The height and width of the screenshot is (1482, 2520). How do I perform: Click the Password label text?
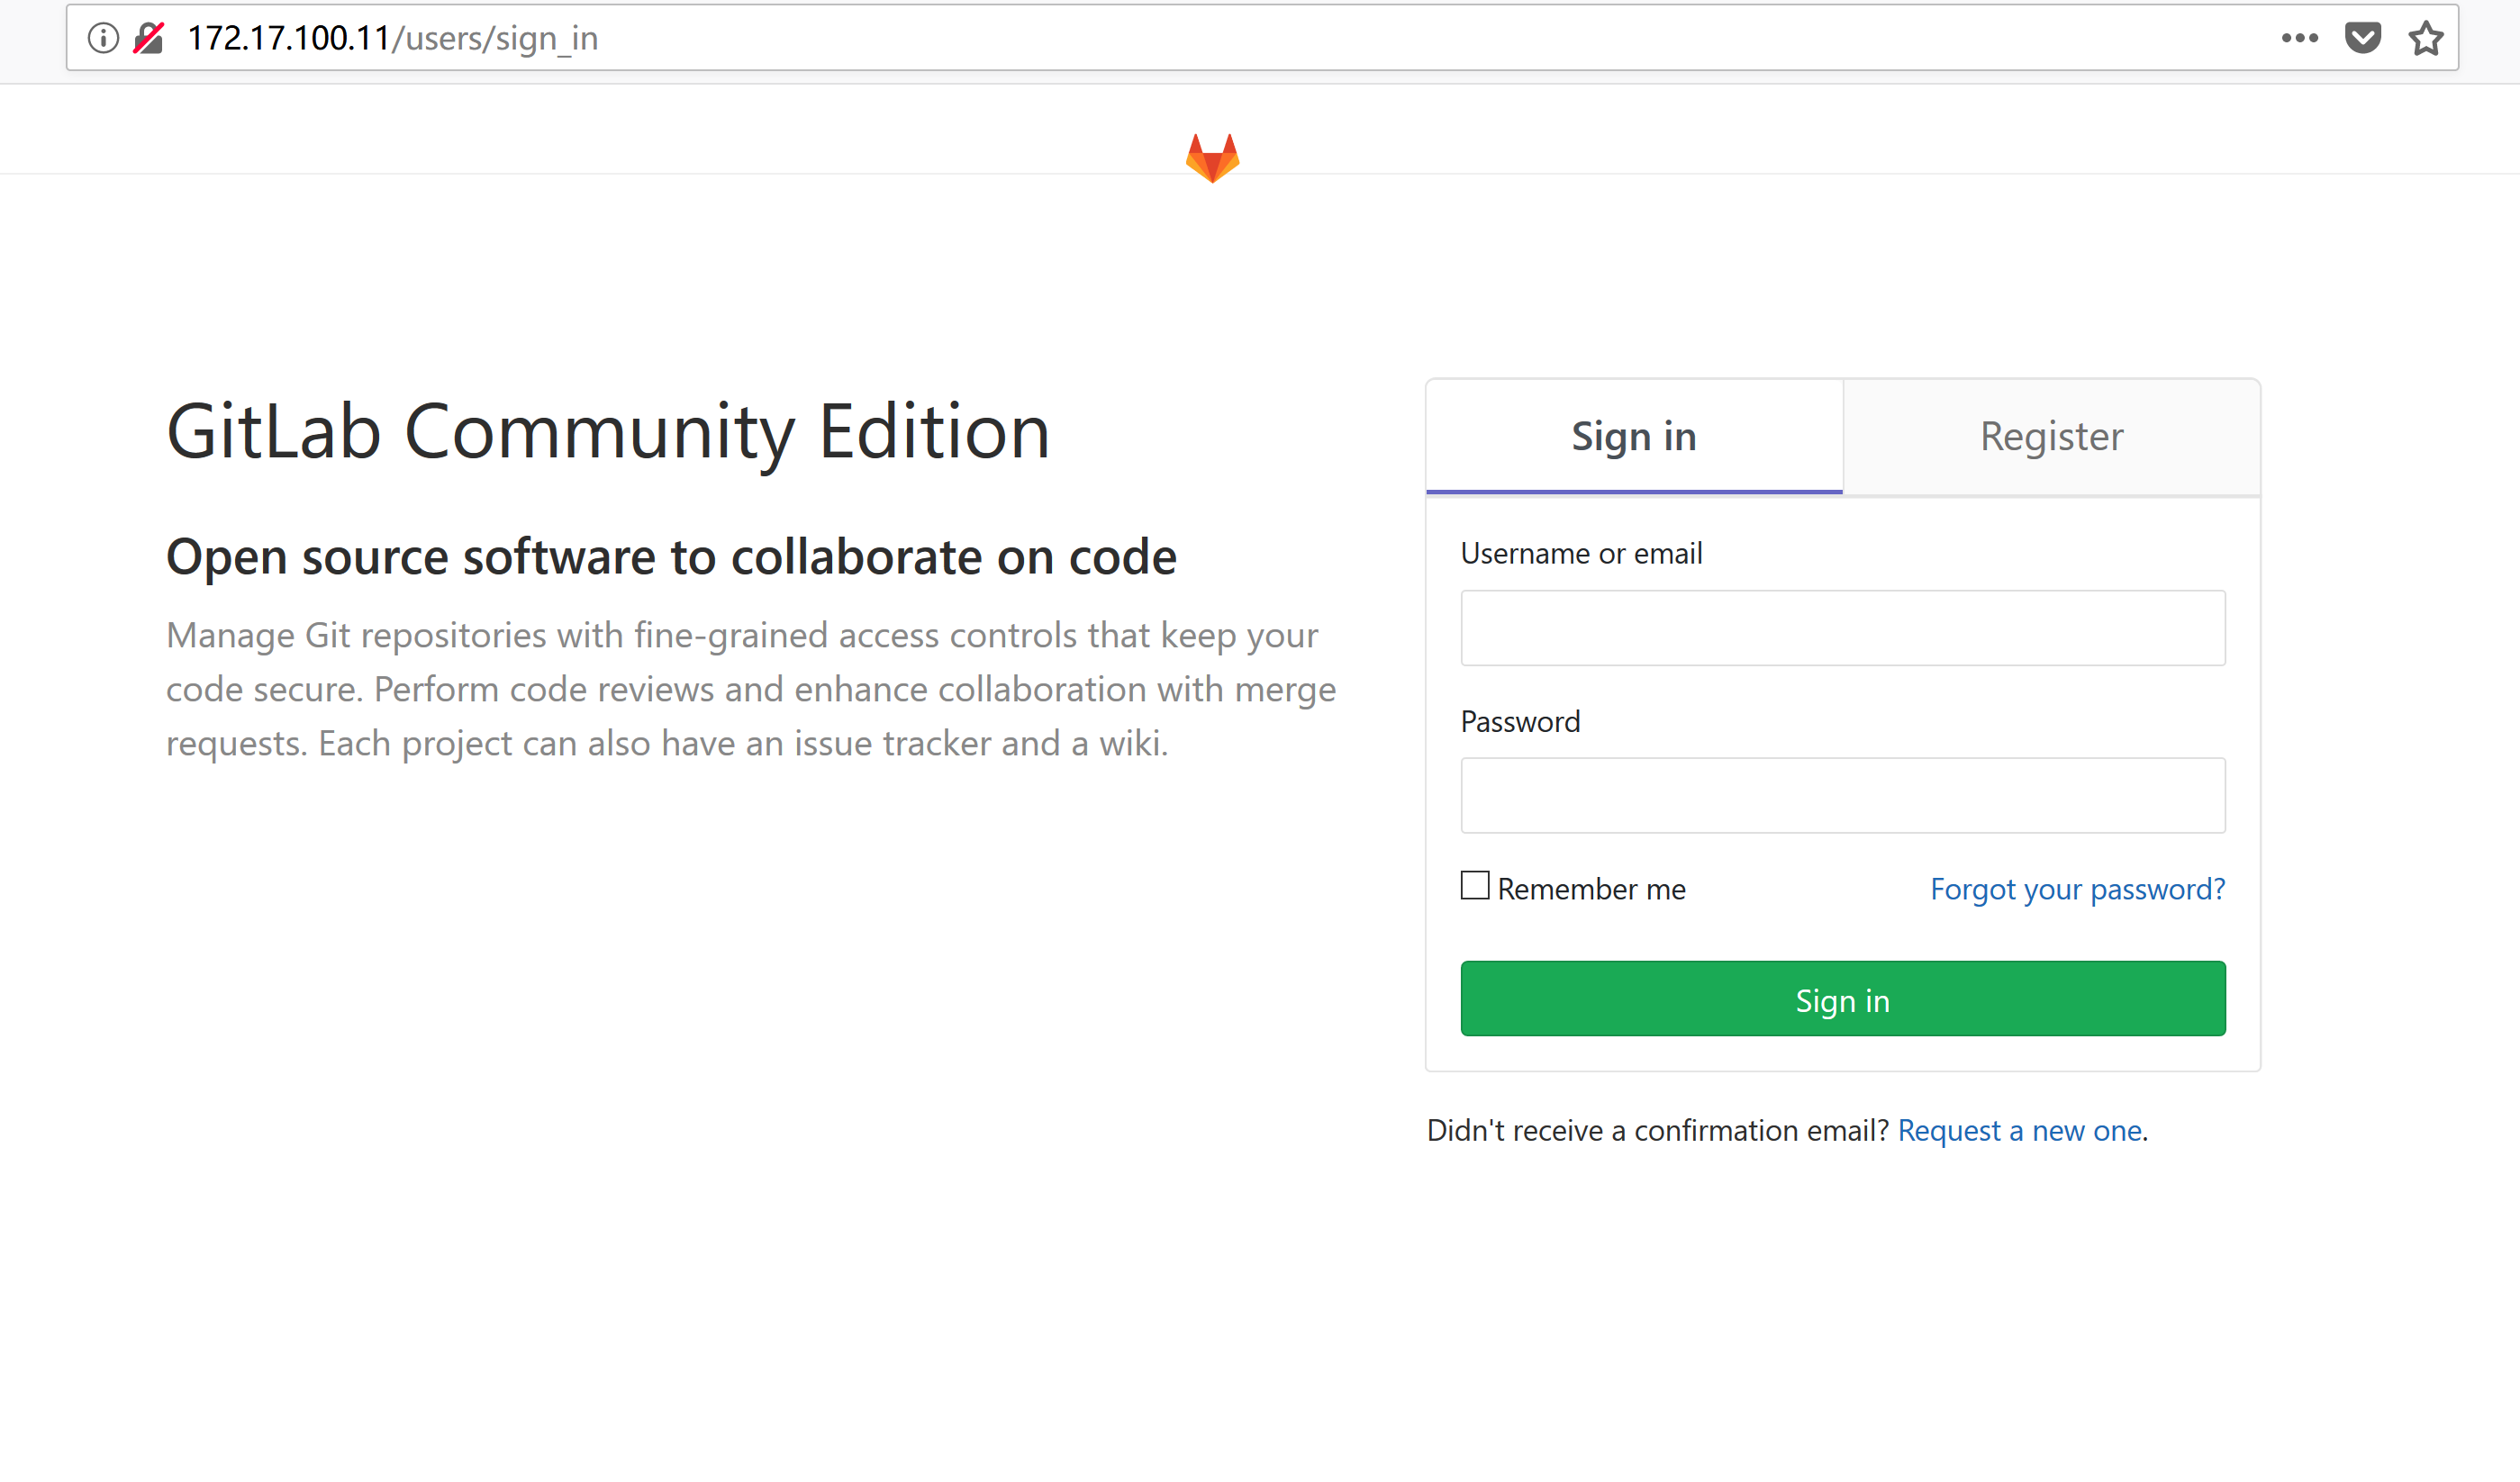(x=1520, y=721)
